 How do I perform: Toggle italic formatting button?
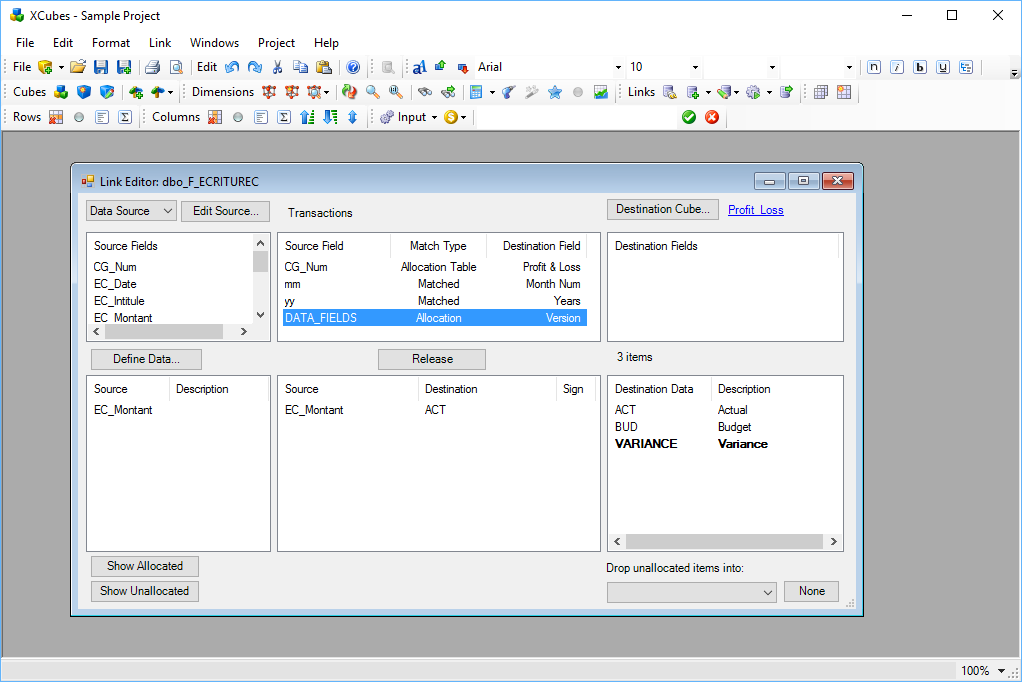coord(897,67)
